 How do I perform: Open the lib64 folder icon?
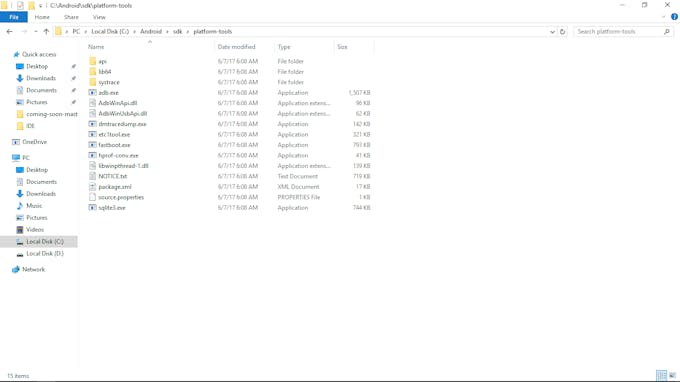point(92,72)
